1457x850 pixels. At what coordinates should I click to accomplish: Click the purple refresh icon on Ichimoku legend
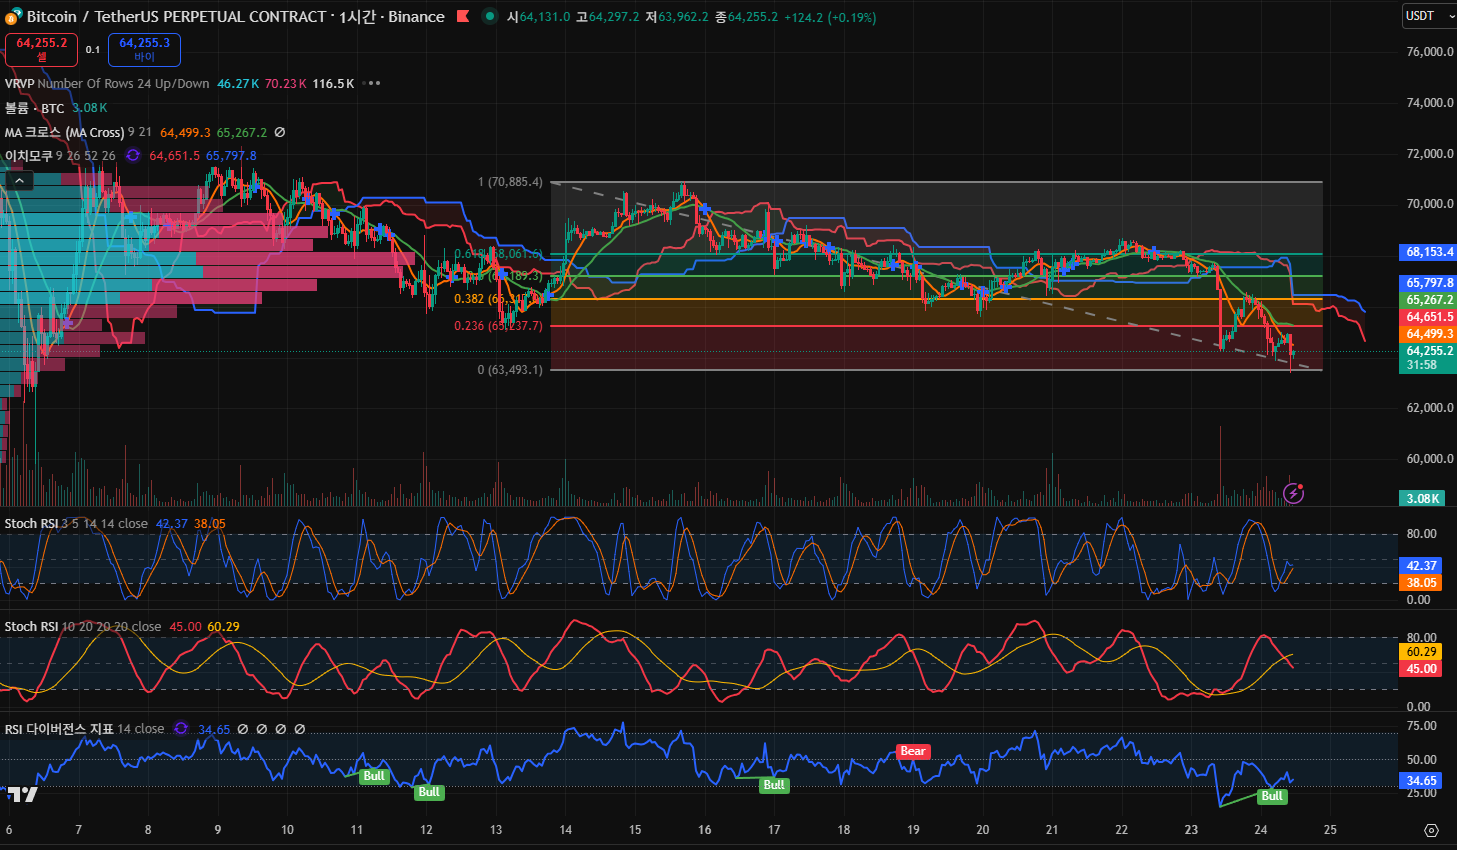[x=133, y=156]
